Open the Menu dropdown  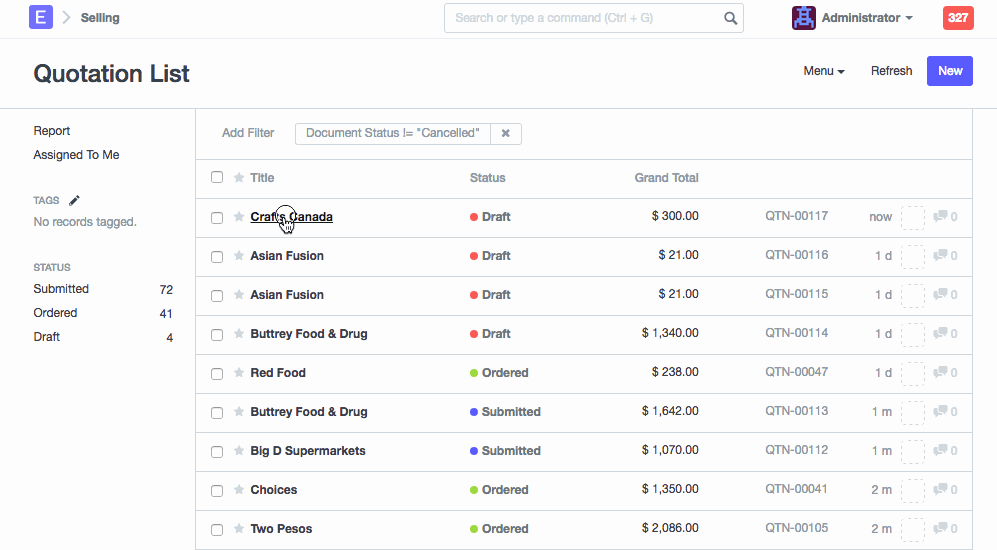[823, 71]
